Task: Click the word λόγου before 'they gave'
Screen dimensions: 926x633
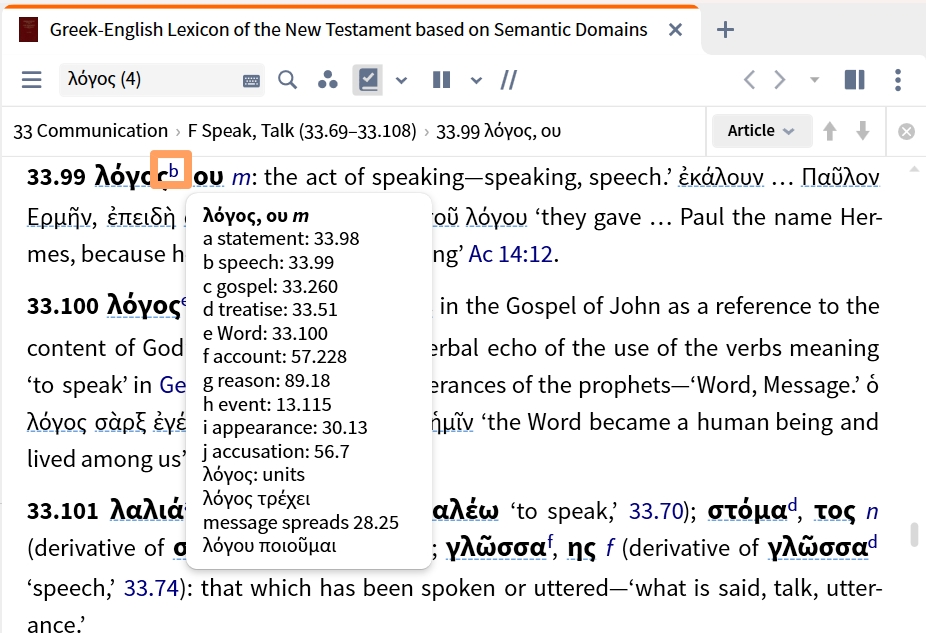Action: tap(496, 217)
